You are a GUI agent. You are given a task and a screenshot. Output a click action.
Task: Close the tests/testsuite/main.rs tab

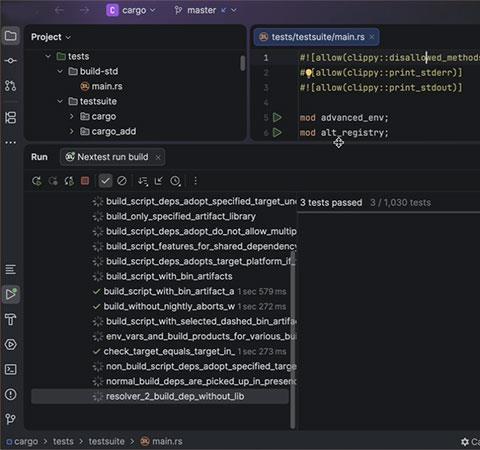(x=372, y=37)
